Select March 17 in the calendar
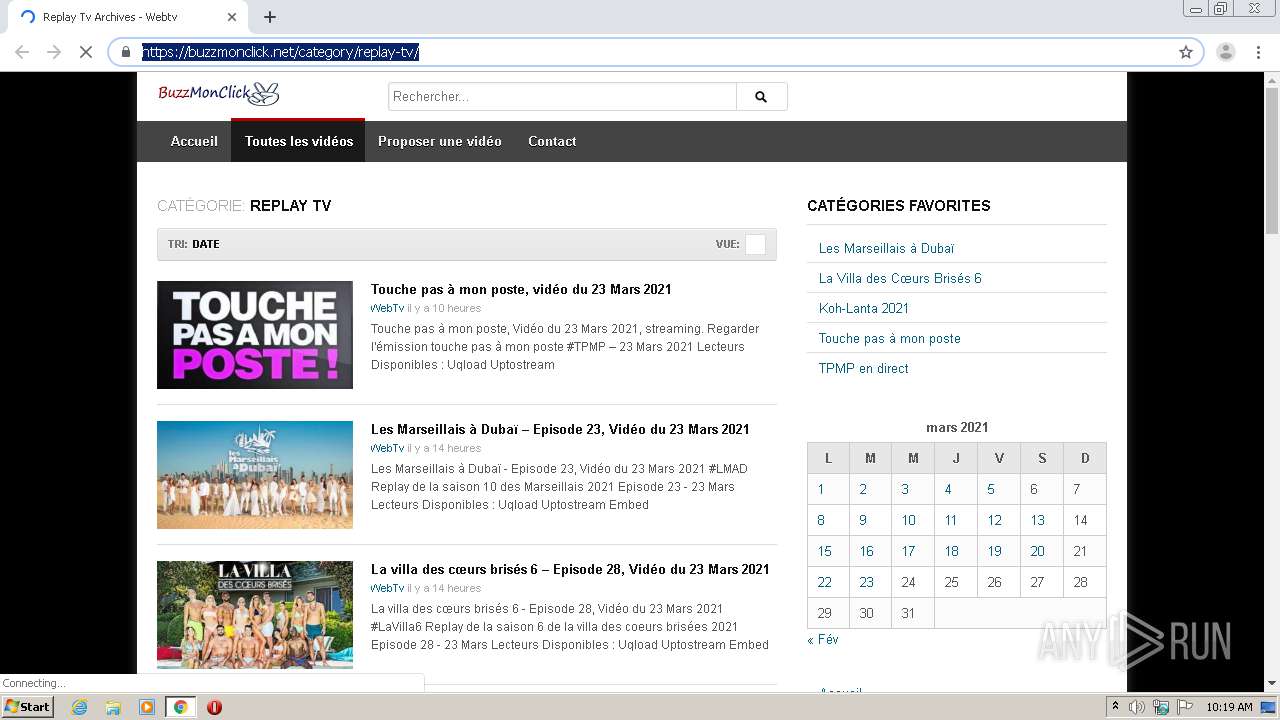 point(908,551)
